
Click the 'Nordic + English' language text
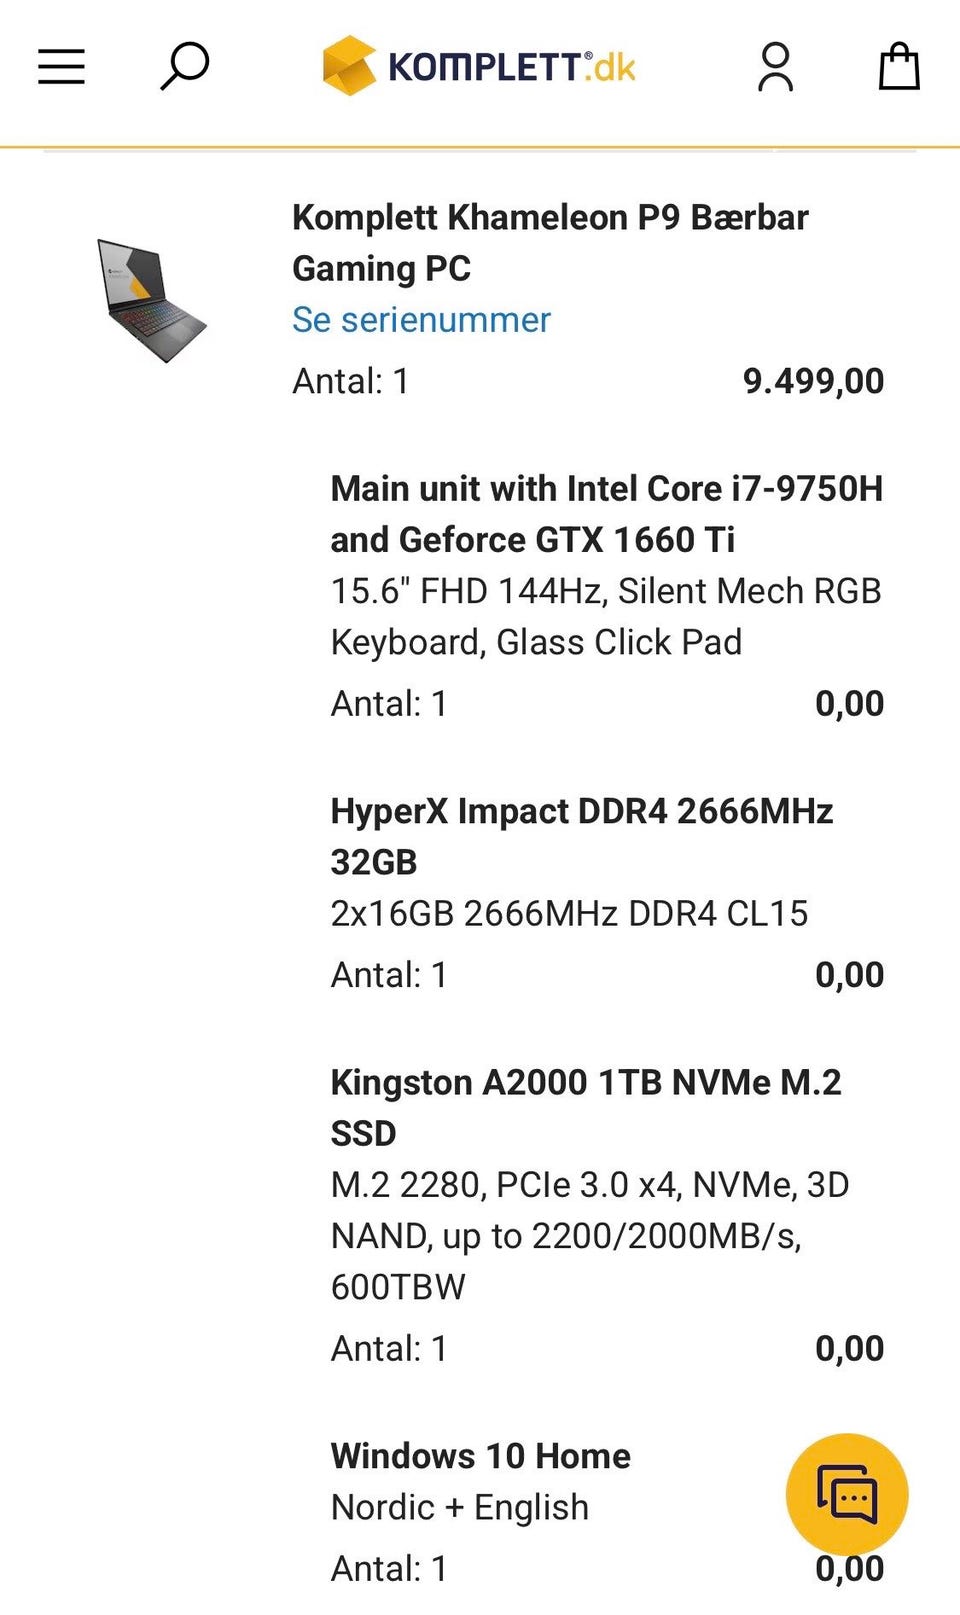click(459, 1507)
